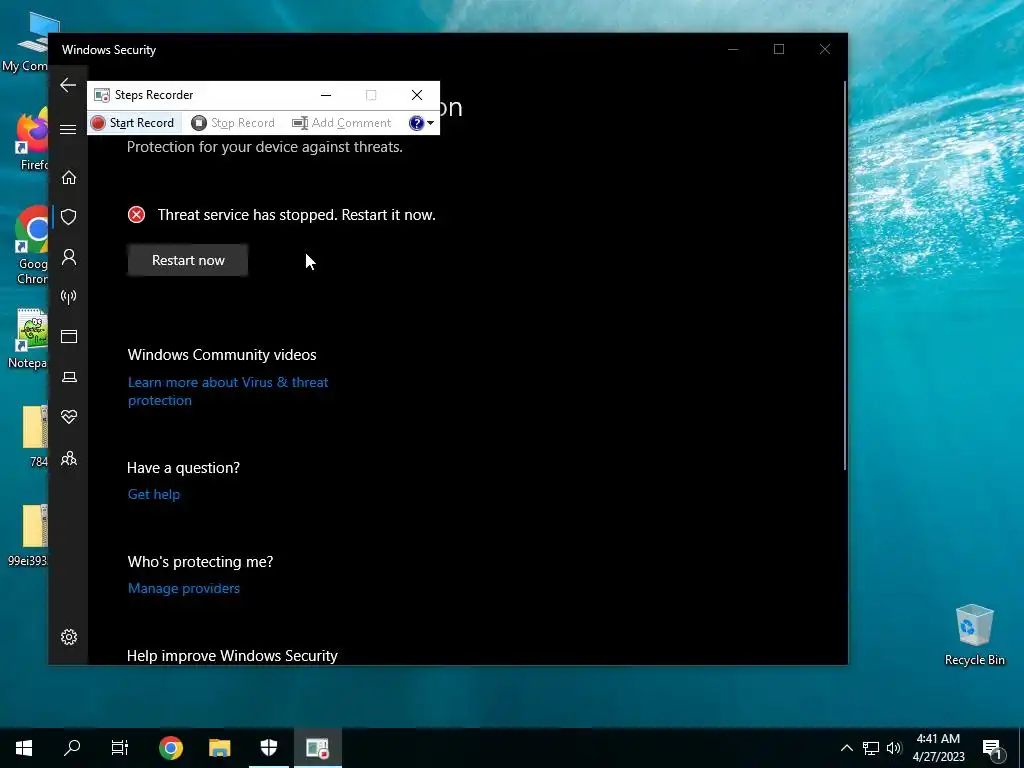The width and height of the screenshot is (1024, 768).
Task: Select the zip folder labeled 784 on desktop
Action: tap(34, 436)
